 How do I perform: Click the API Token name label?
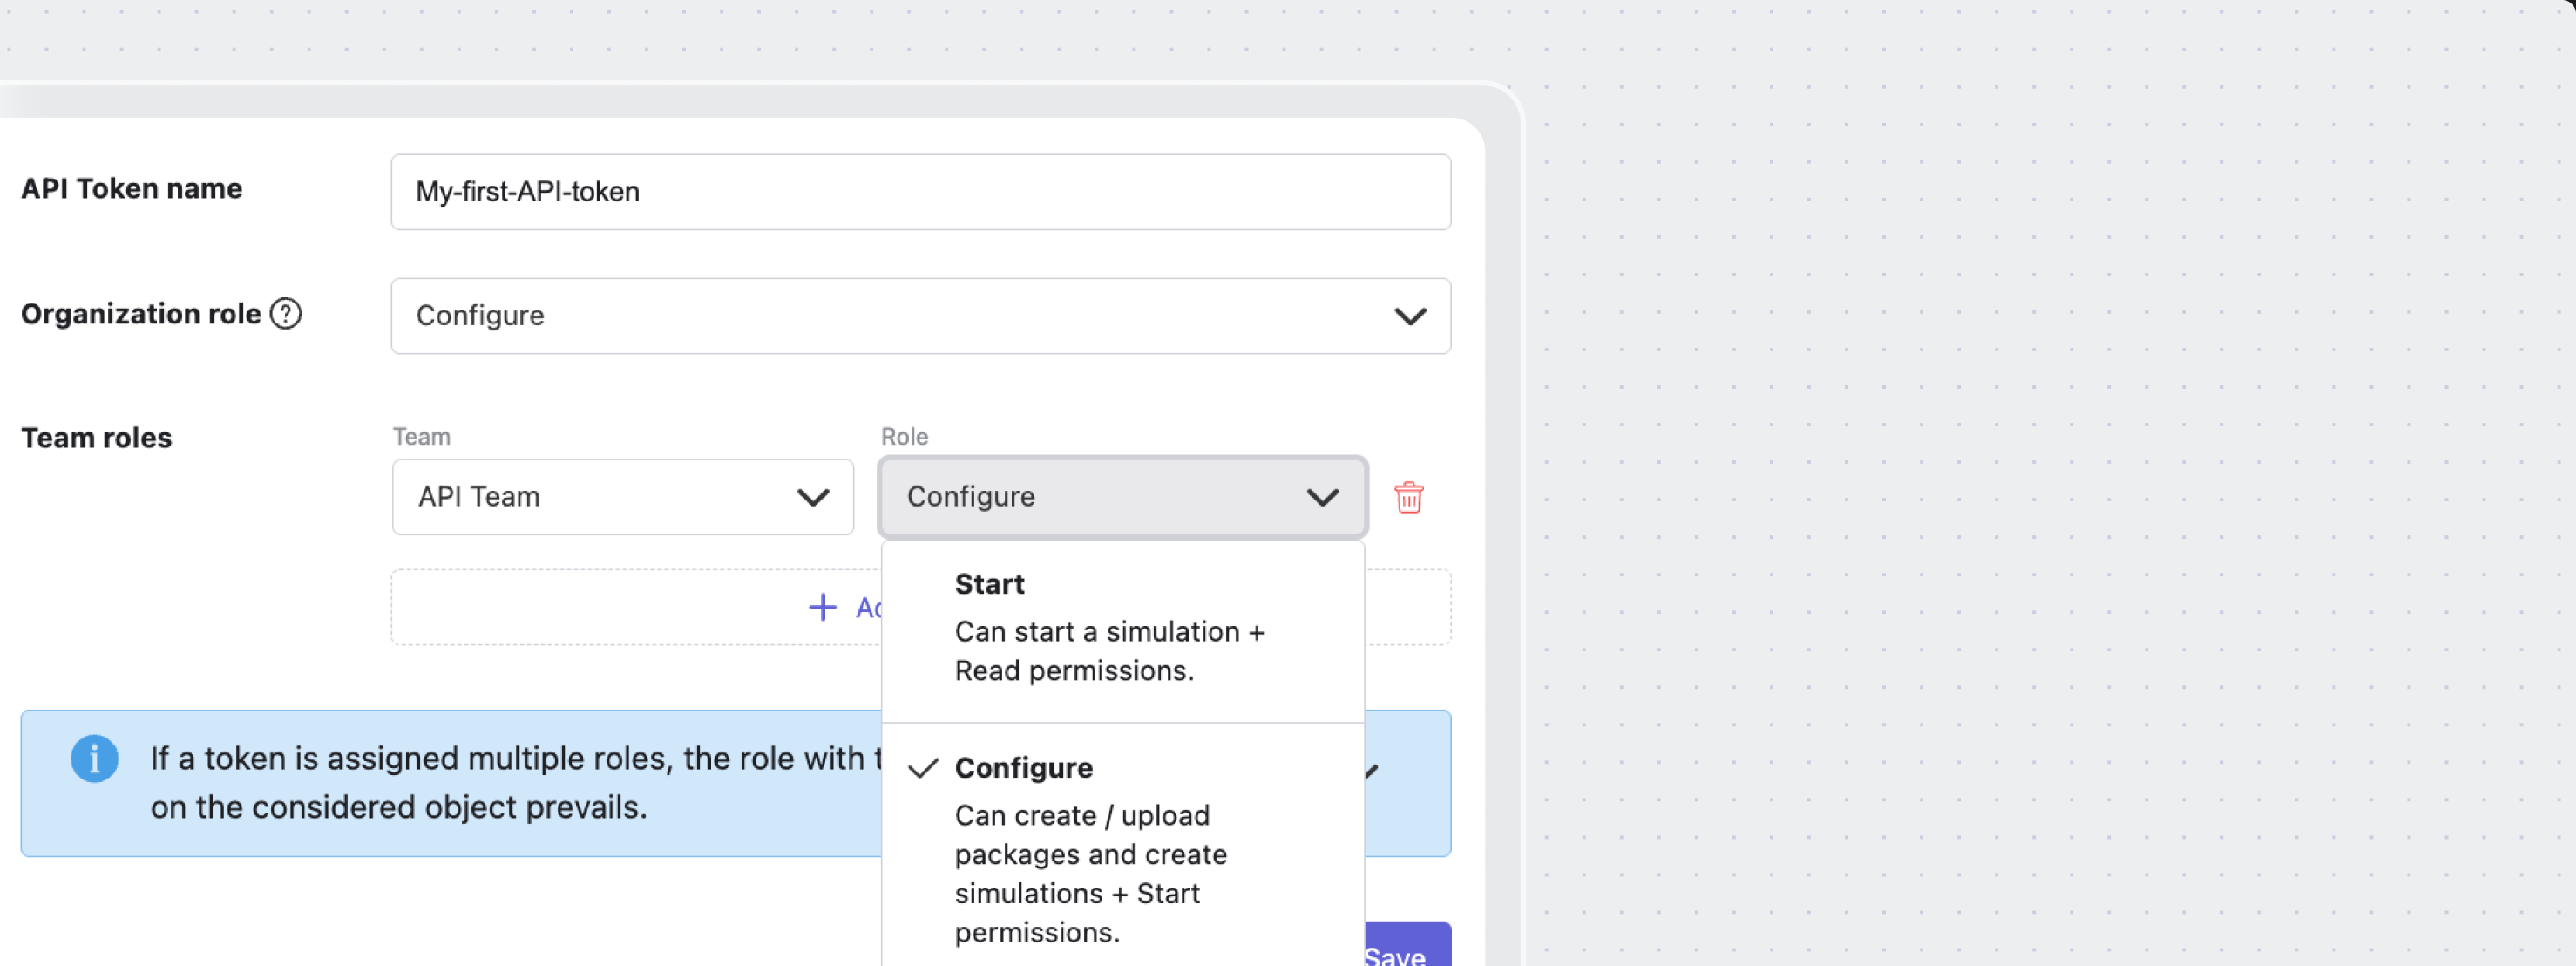132,189
